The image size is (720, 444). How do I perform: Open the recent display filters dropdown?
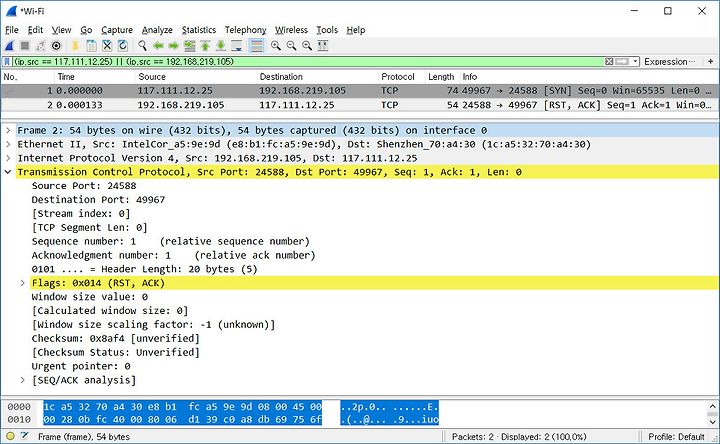tap(635, 62)
